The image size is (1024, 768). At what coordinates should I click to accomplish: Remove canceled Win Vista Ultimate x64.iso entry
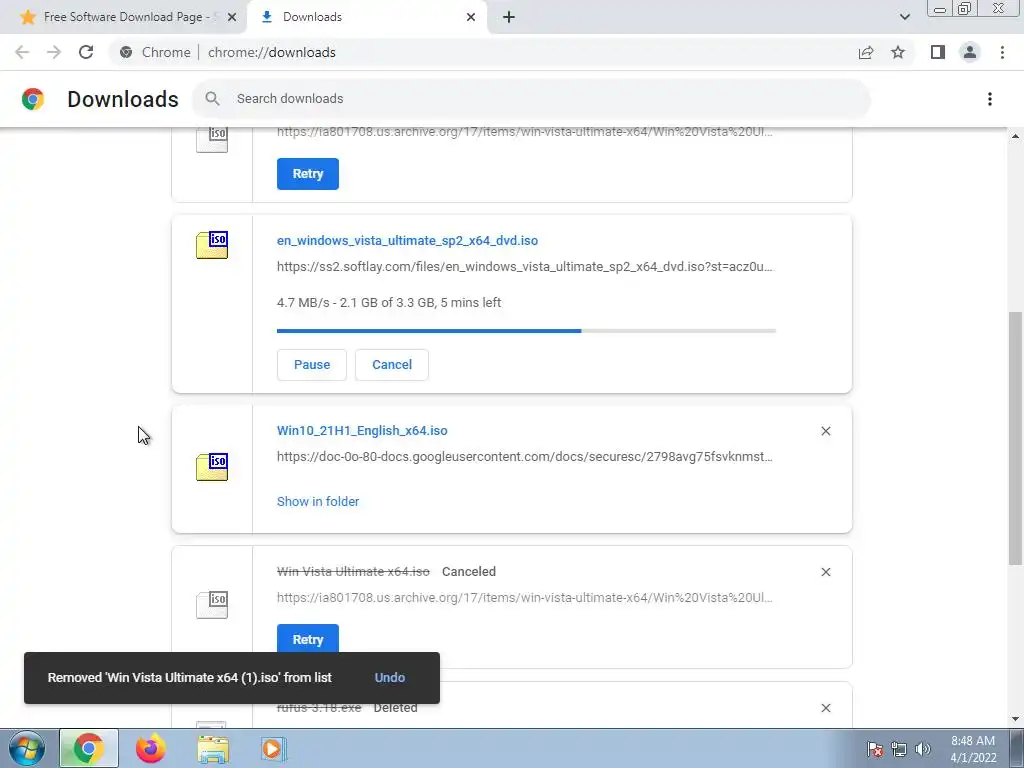825,572
